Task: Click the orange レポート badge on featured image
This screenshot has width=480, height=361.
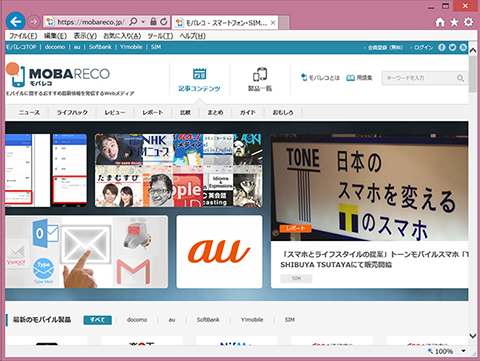Action: 296,228
